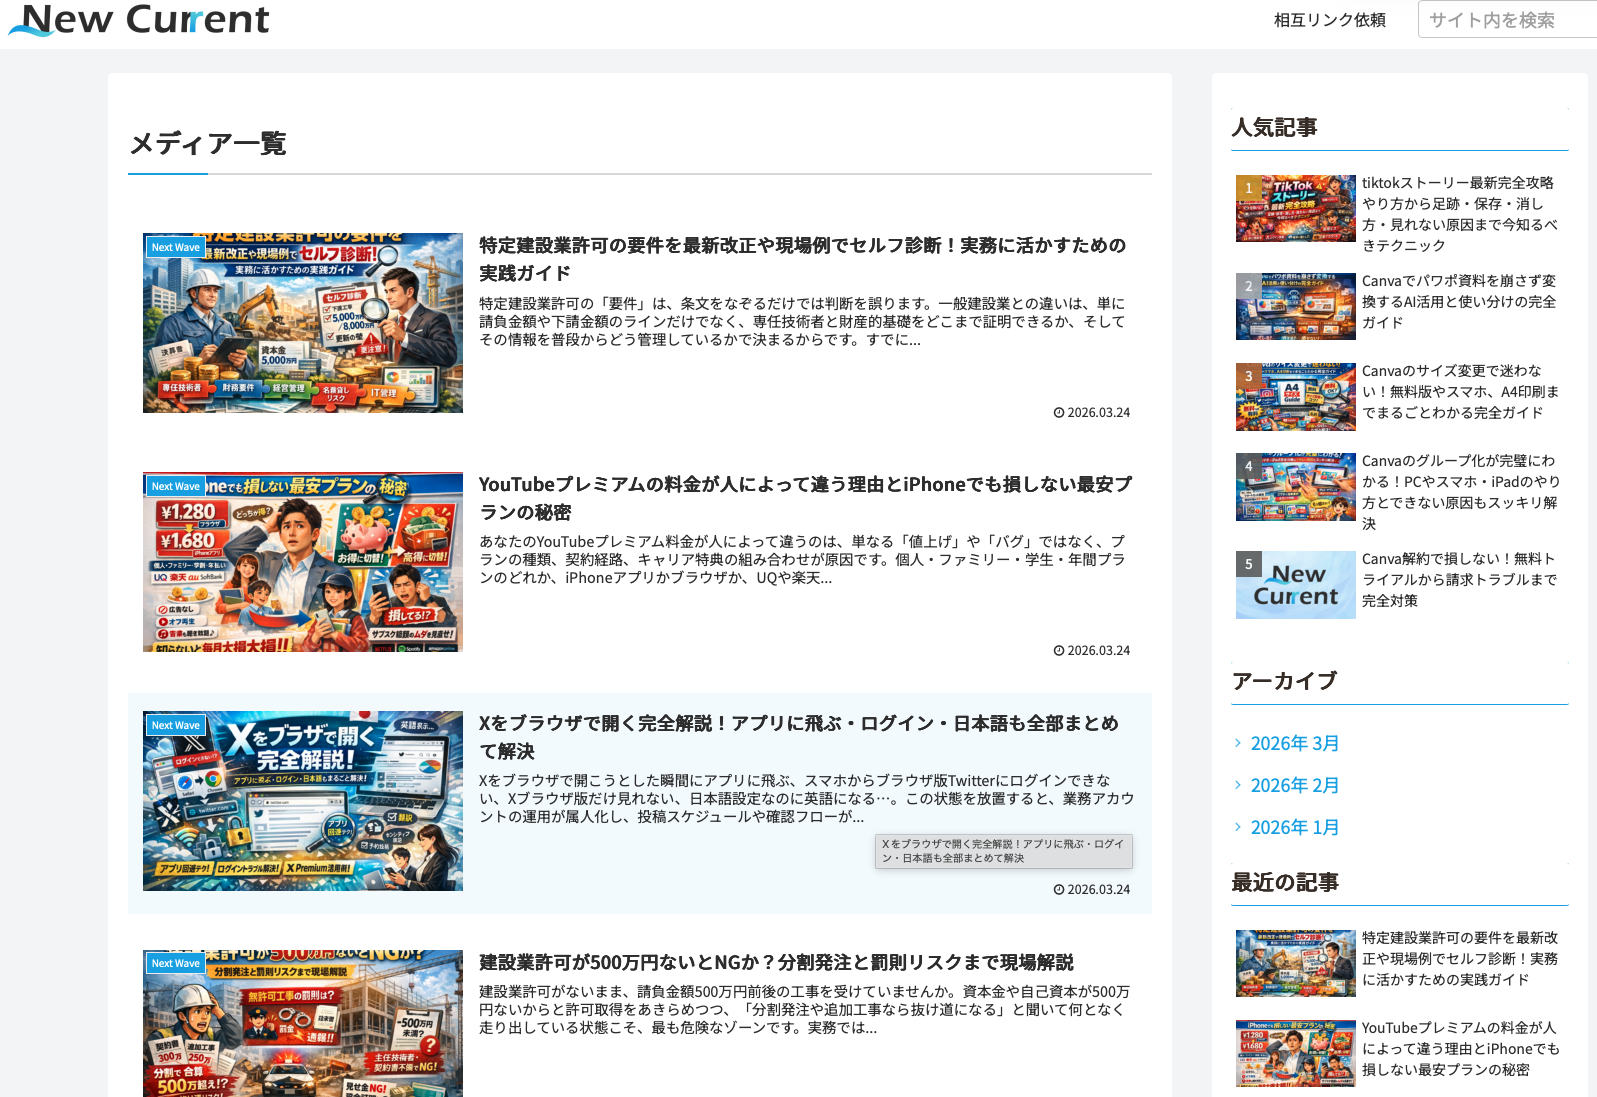This screenshot has width=1597, height=1097.
Task: Expand the 2026年 3月 archive
Action: [x=1294, y=743]
